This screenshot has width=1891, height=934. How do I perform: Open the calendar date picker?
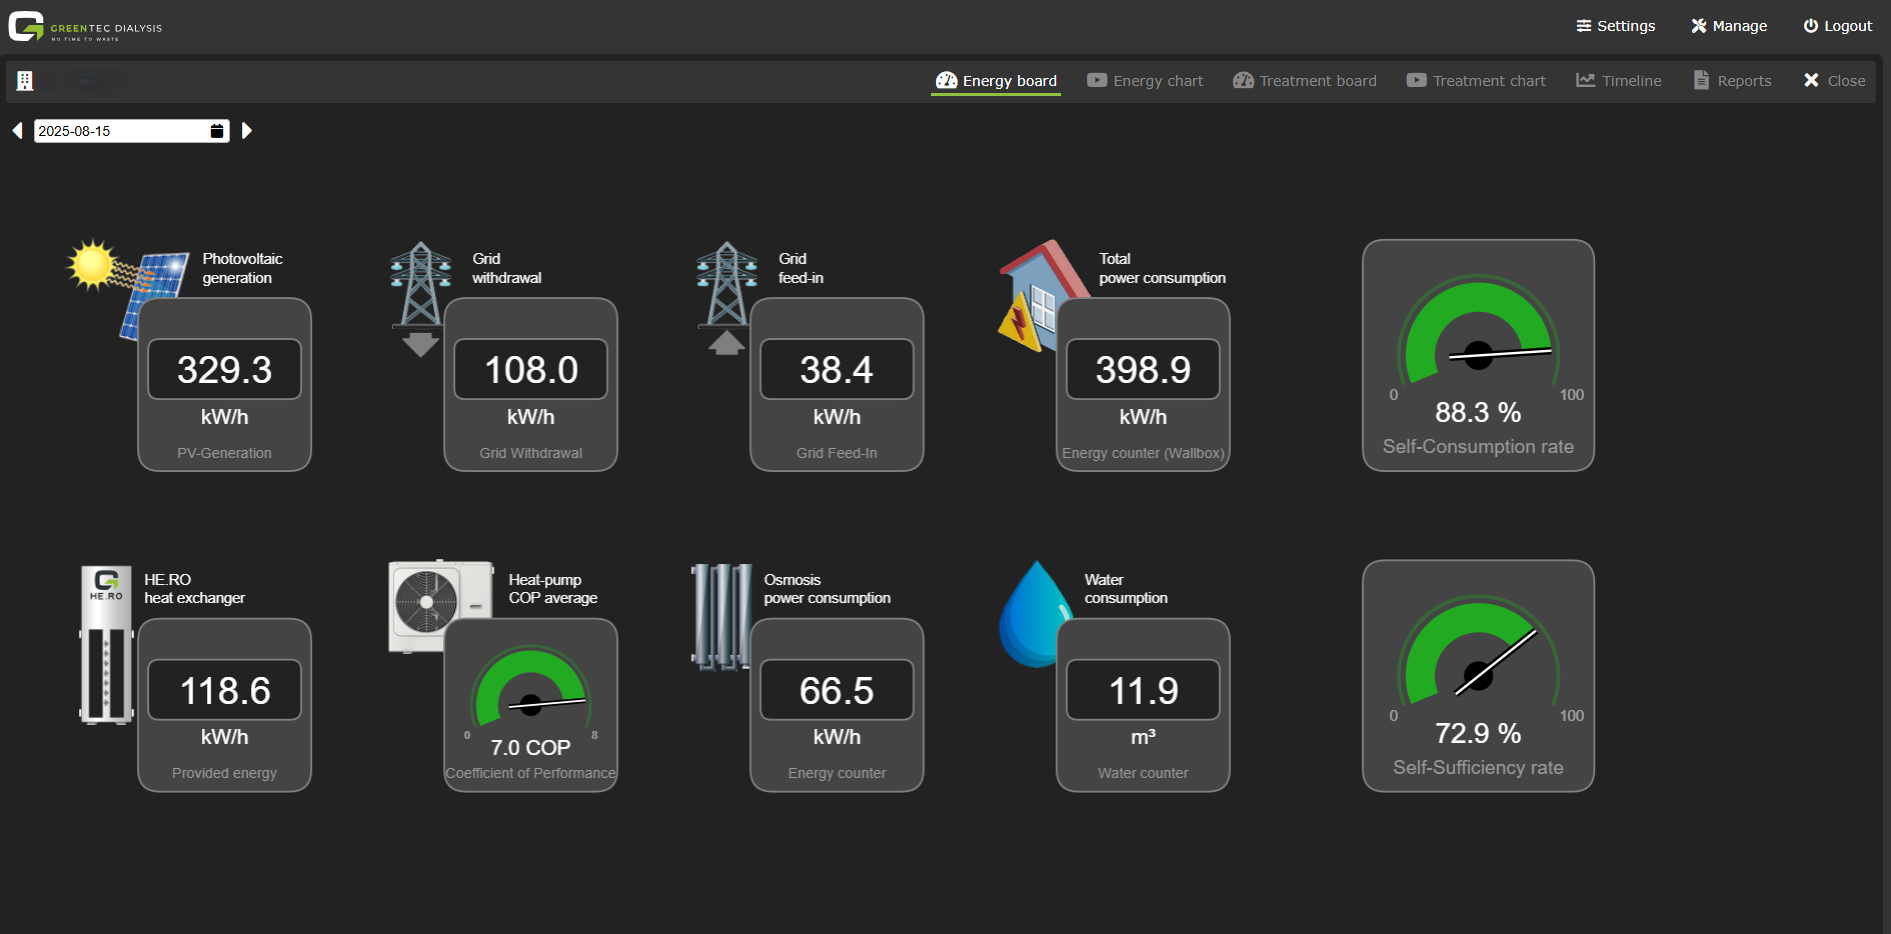point(217,131)
